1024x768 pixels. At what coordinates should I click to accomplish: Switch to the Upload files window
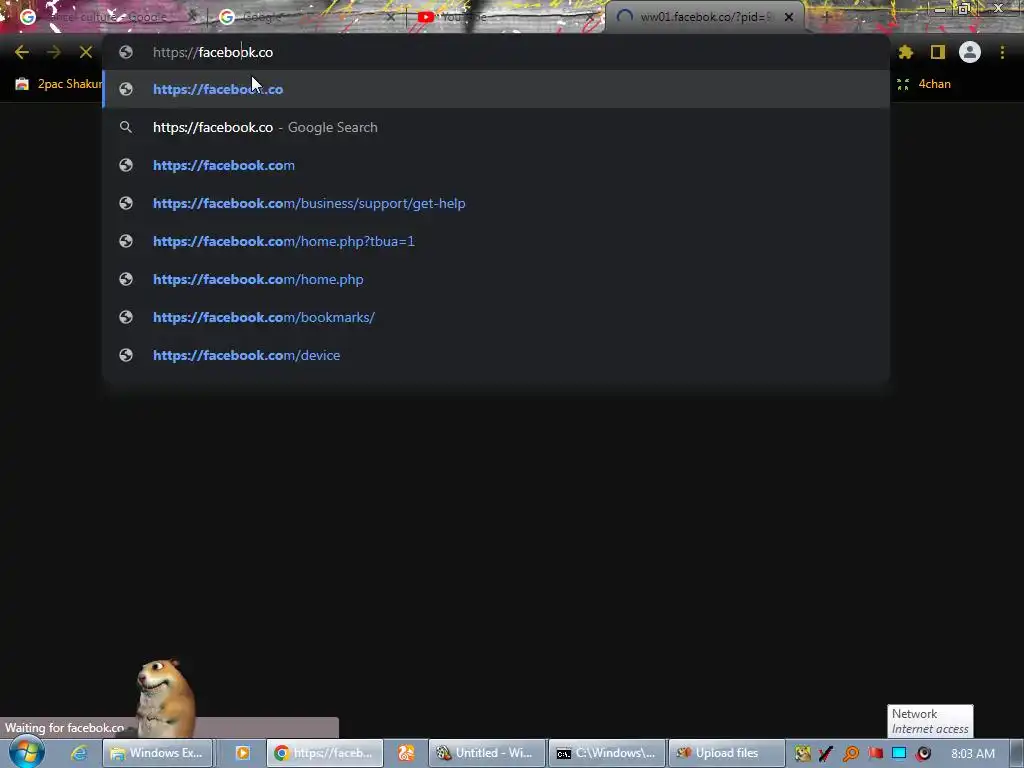coord(726,753)
